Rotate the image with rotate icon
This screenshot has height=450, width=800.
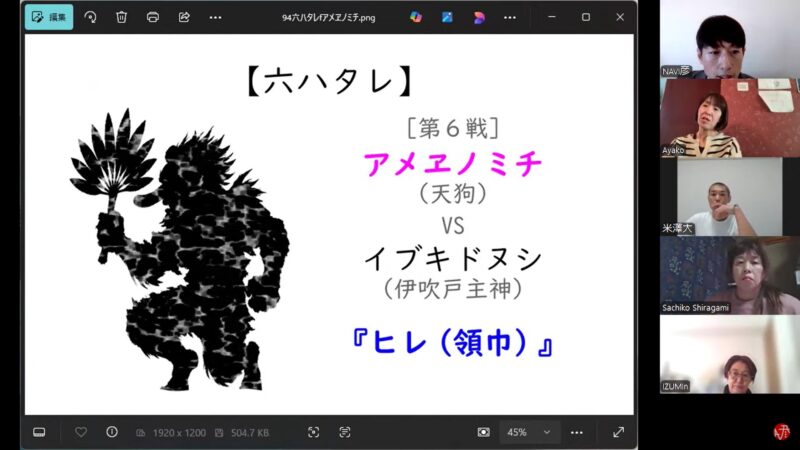(90, 17)
